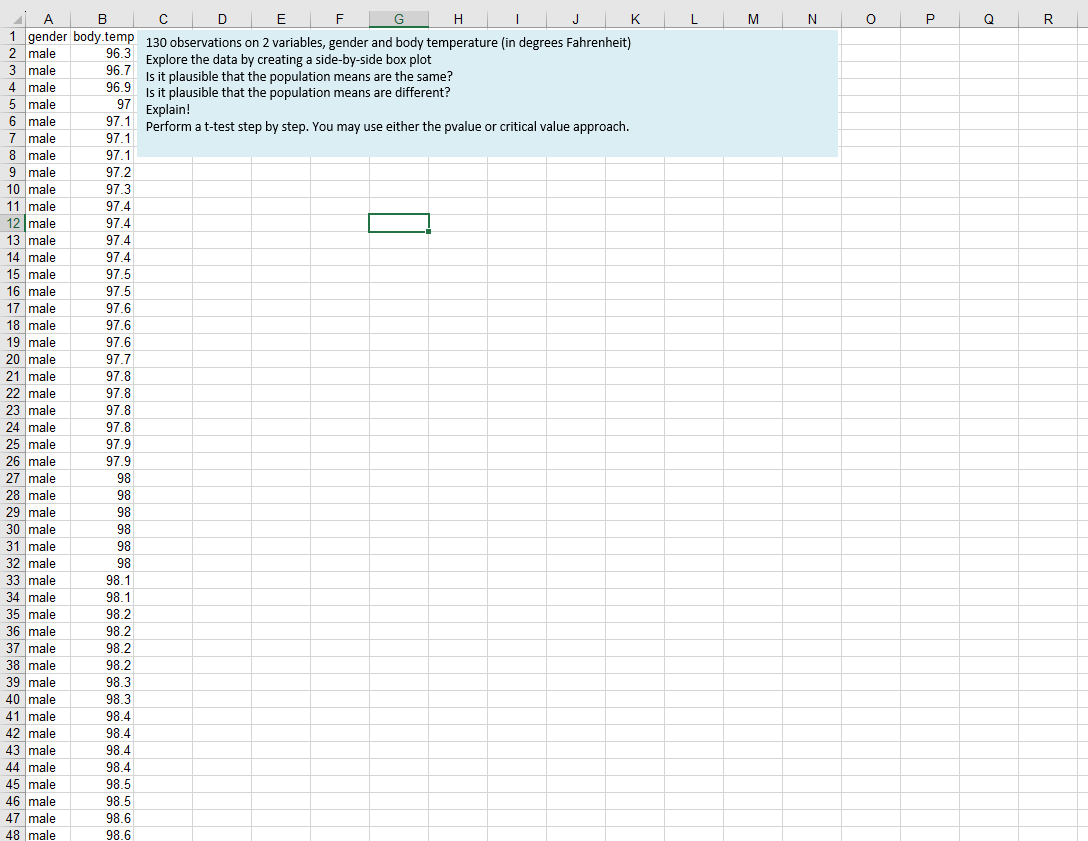The width and height of the screenshot is (1088, 841).
Task: Click the "Perform a t-test step by step" line
Action: click(x=387, y=126)
